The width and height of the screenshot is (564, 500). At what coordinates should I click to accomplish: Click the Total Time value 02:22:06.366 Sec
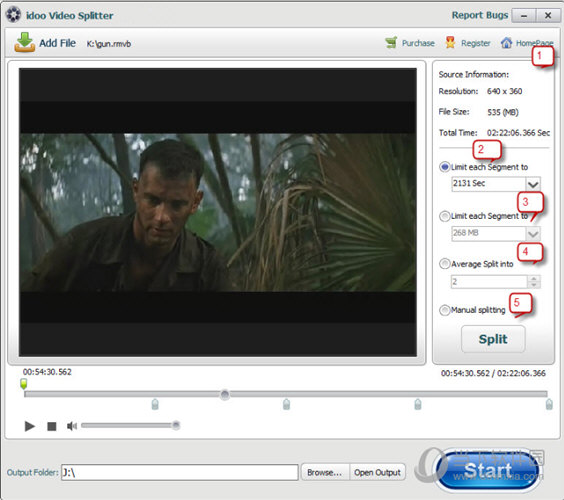(x=518, y=133)
